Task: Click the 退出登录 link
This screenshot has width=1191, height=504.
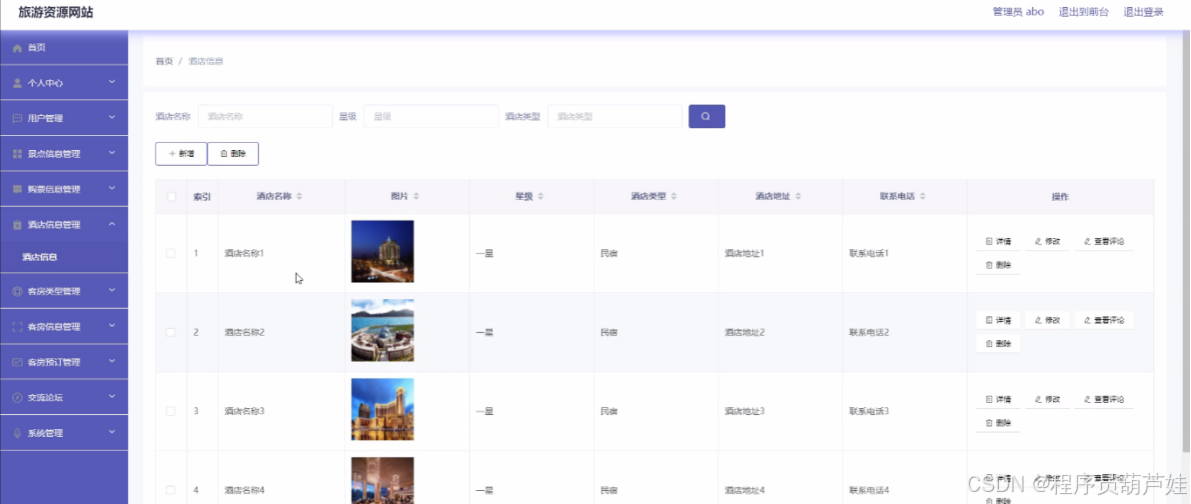Action: click(1143, 12)
